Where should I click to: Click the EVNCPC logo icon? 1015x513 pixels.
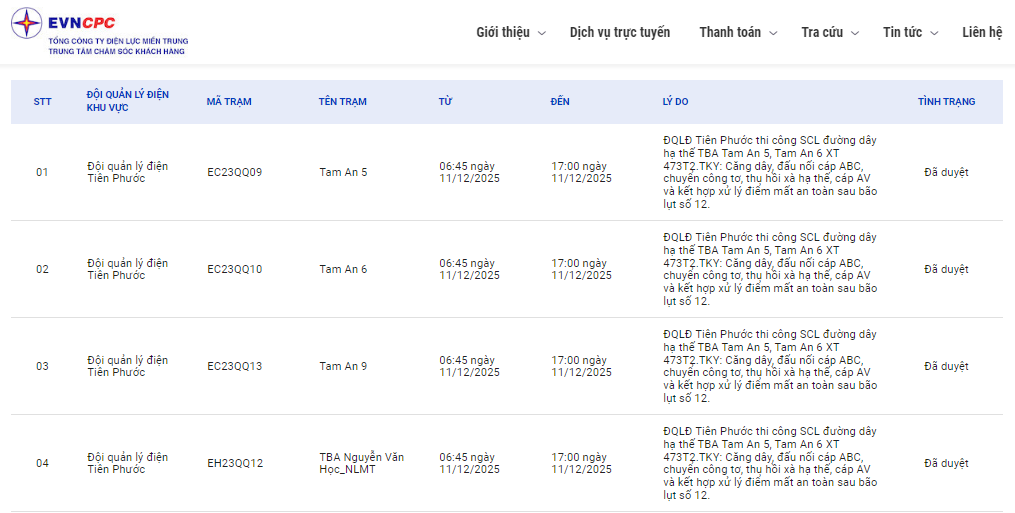click(x=27, y=23)
